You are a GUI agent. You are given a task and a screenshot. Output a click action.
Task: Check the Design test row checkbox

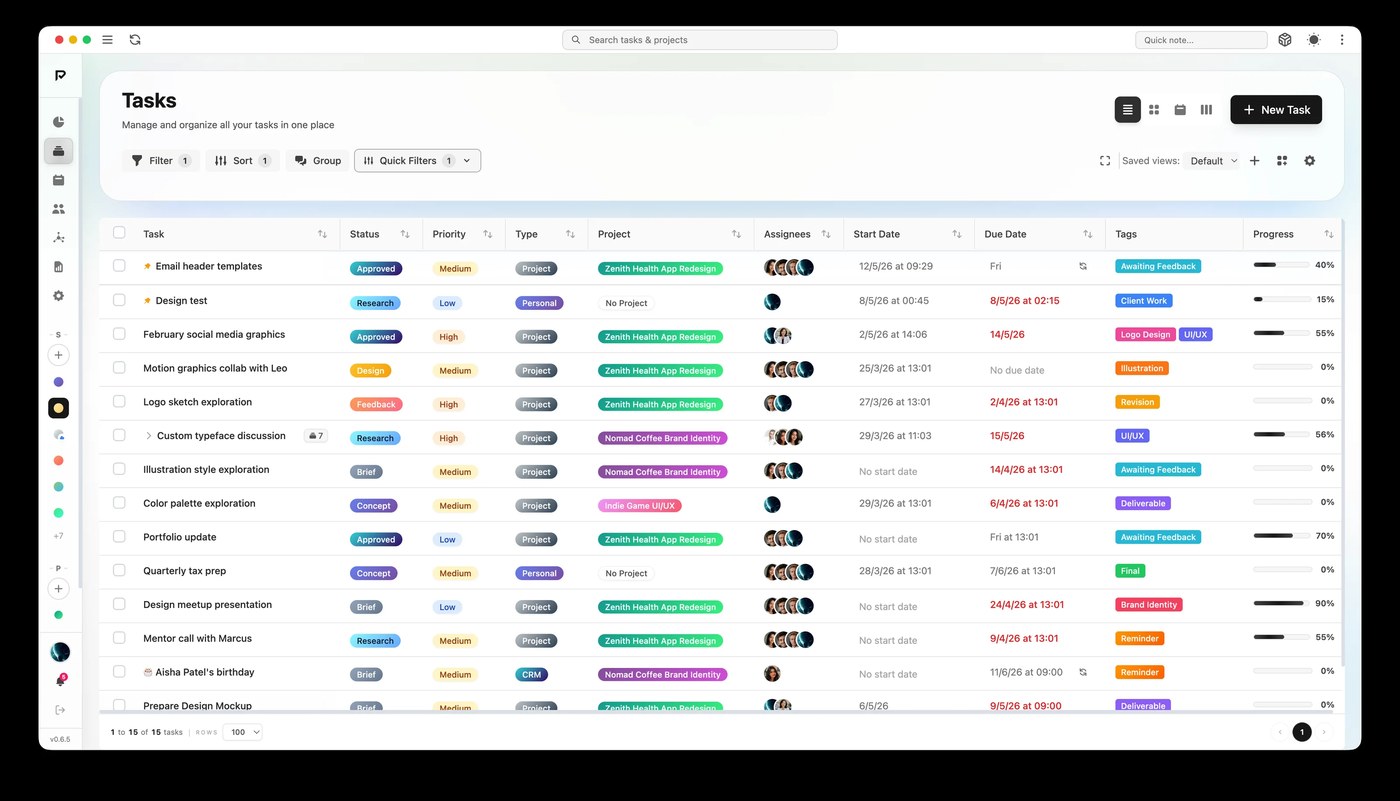[x=119, y=300]
